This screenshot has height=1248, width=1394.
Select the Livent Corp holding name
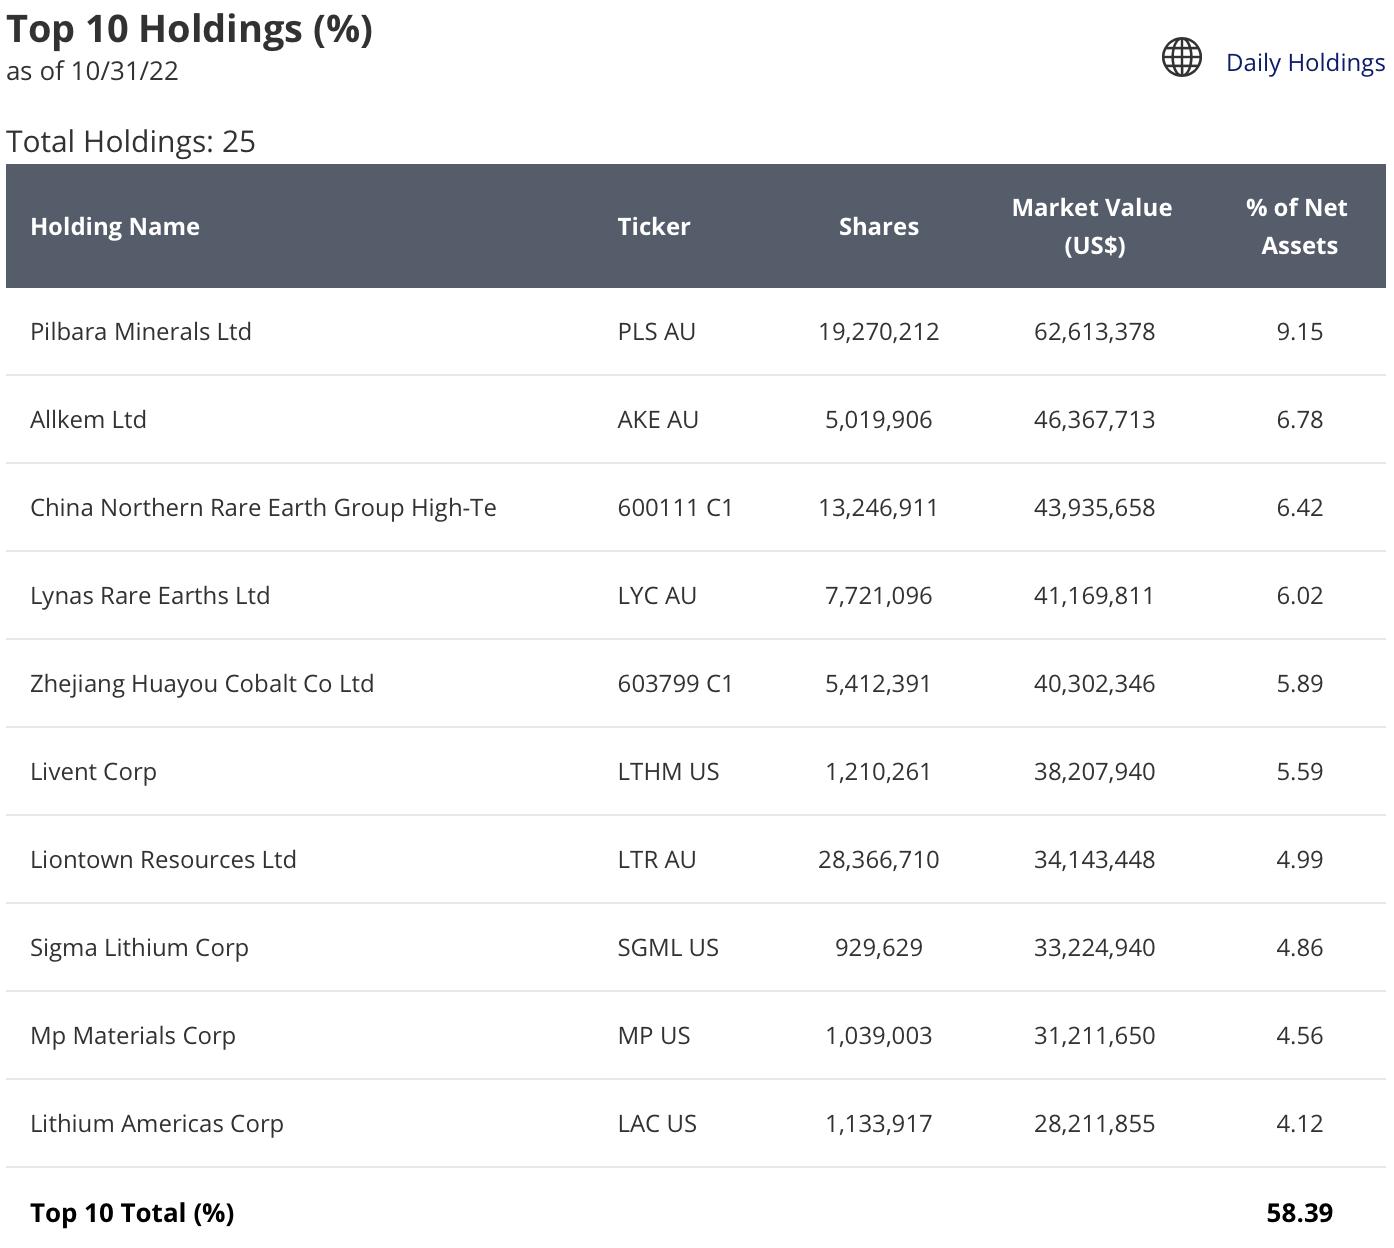pyautogui.click(x=93, y=771)
